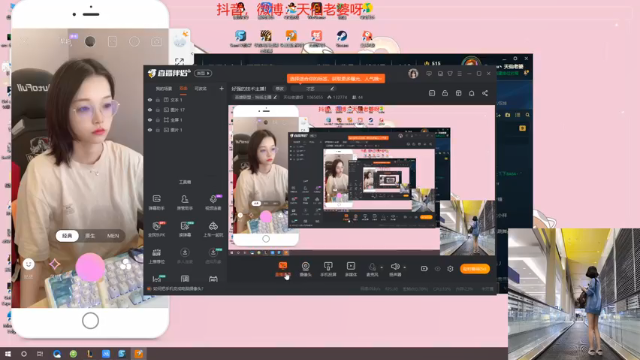640x360 pixels.
Task: Click the record video icon beside start button
Action: 424,269
